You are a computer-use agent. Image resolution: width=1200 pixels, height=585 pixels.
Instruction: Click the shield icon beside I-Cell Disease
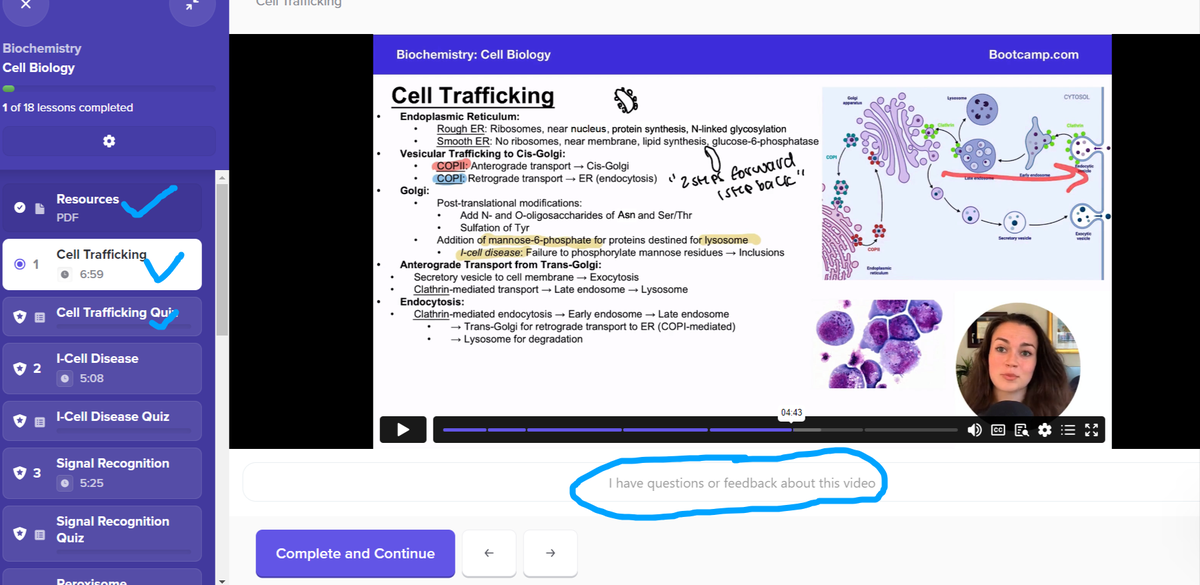pyautogui.click(x=19, y=369)
